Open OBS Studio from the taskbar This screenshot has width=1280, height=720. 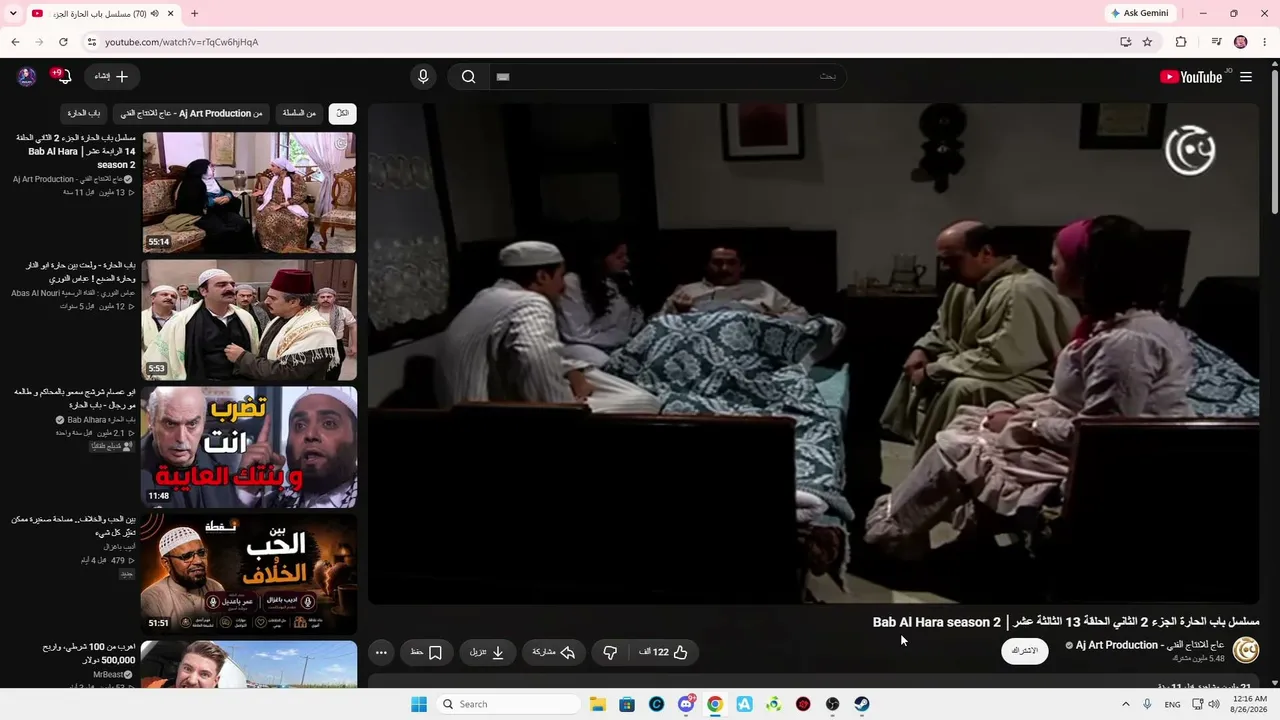pos(832,704)
